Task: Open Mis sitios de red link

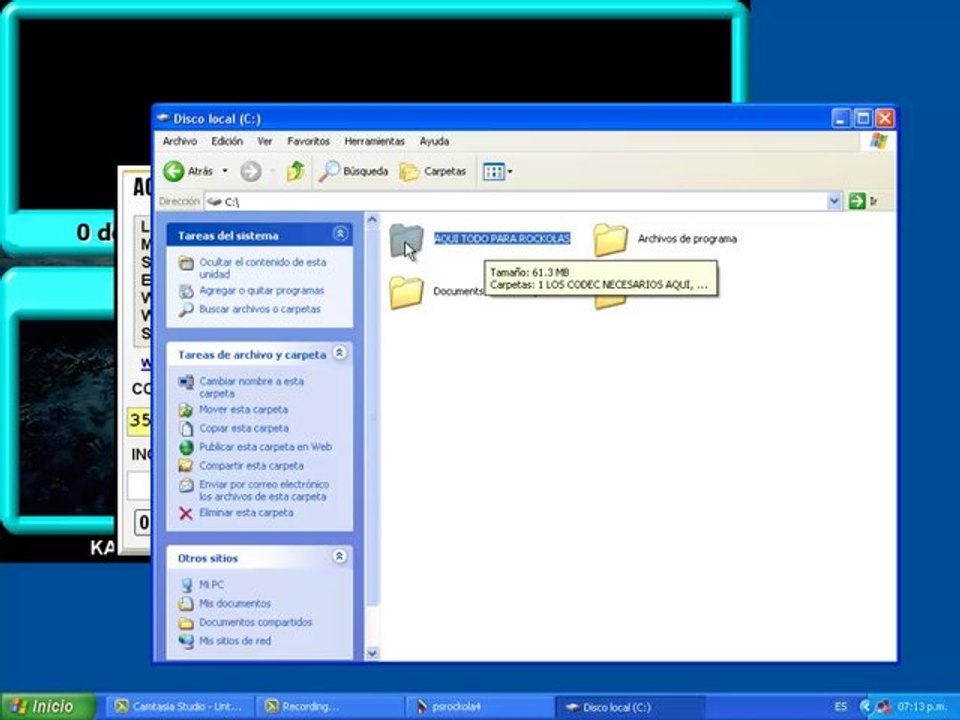Action: [234, 641]
